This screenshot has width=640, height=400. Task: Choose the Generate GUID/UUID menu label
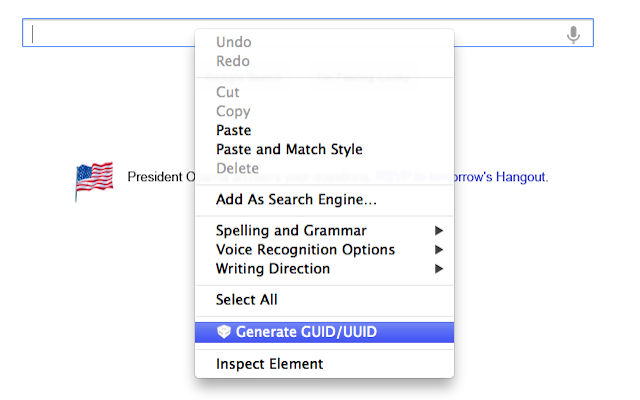coord(306,332)
